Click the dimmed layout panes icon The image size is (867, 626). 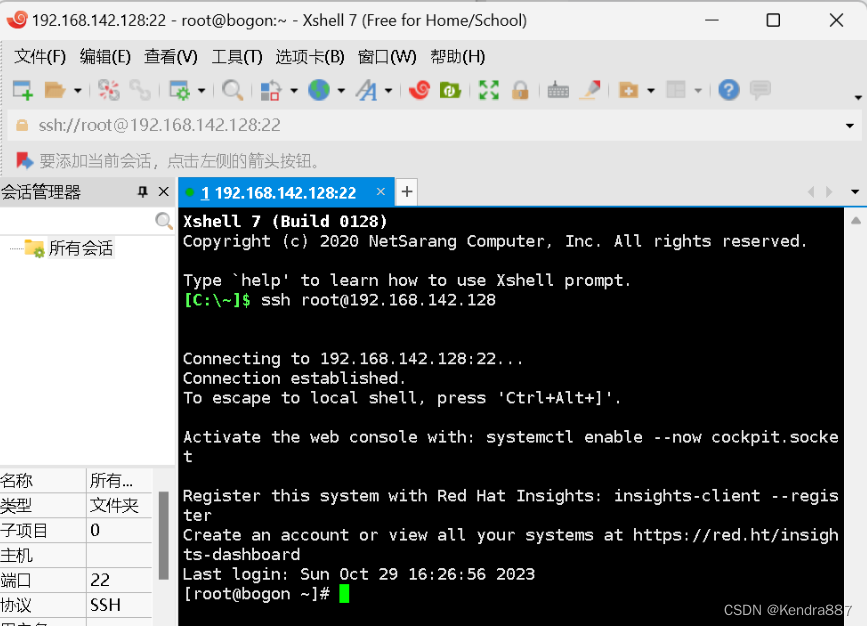pos(676,90)
